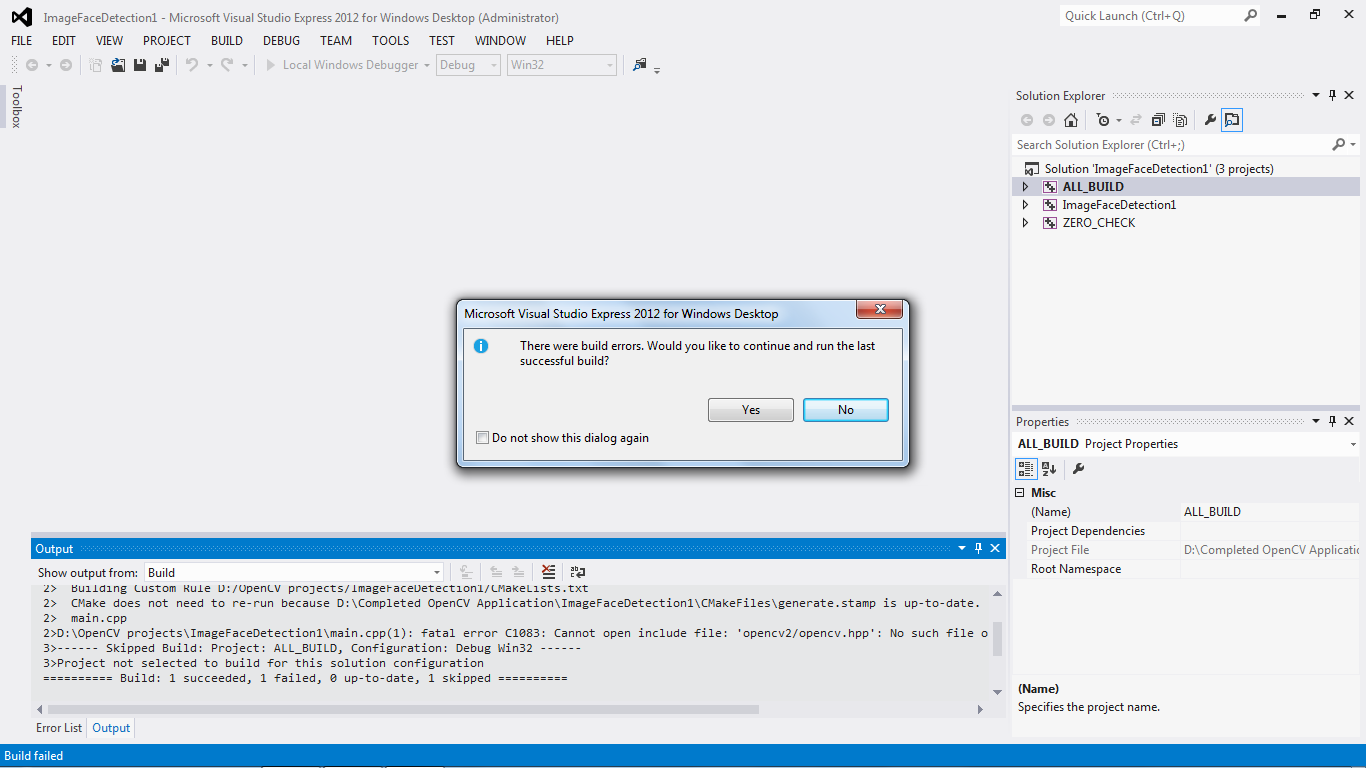Click the Solution Explorer Properties wrench icon
Viewport: 1366px width, 768px height.
coord(1210,120)
